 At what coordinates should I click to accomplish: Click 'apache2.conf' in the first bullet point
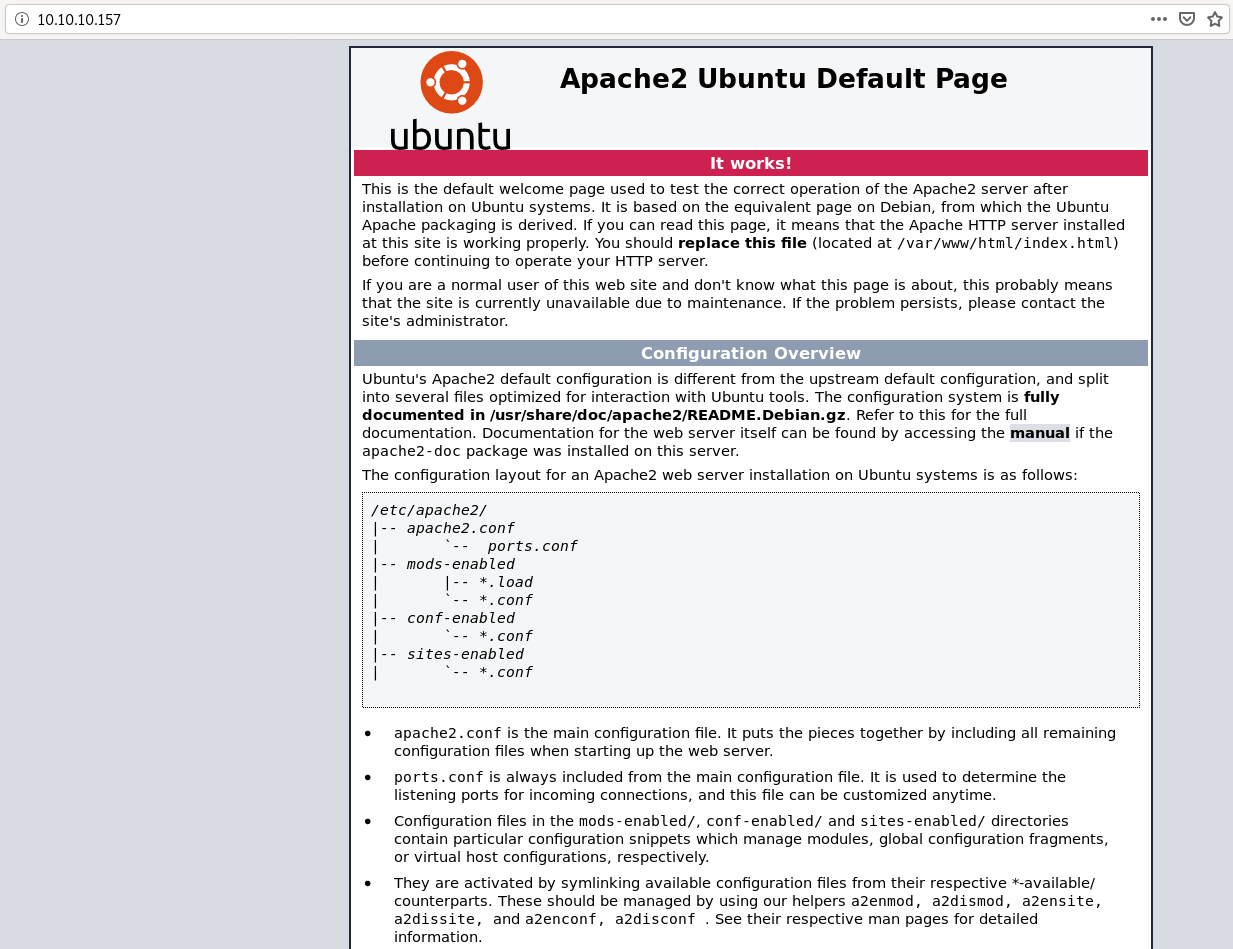[x=448, y=733]
